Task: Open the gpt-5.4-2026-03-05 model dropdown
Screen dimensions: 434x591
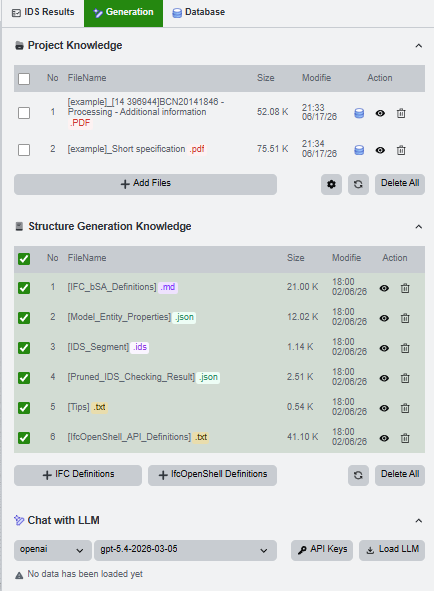Action: (x=185, y=550)
